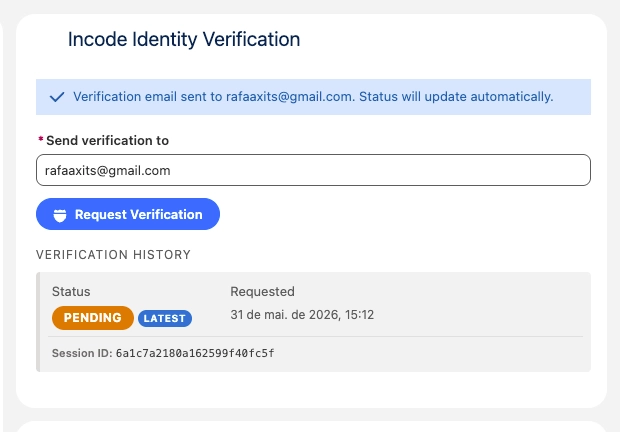Click the shield icon on Request Verification button
The image size is (620, 432).
(x=60, y=215)
